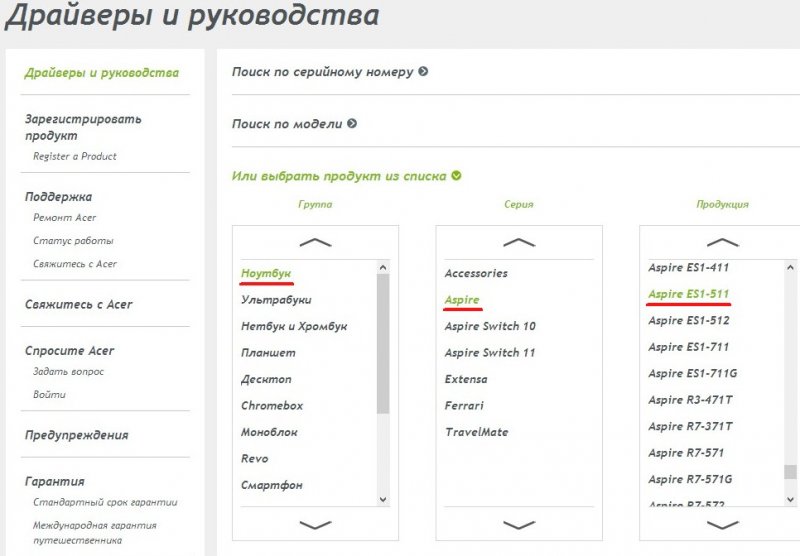Select Планшет in the group list

[x=268, y=353]
